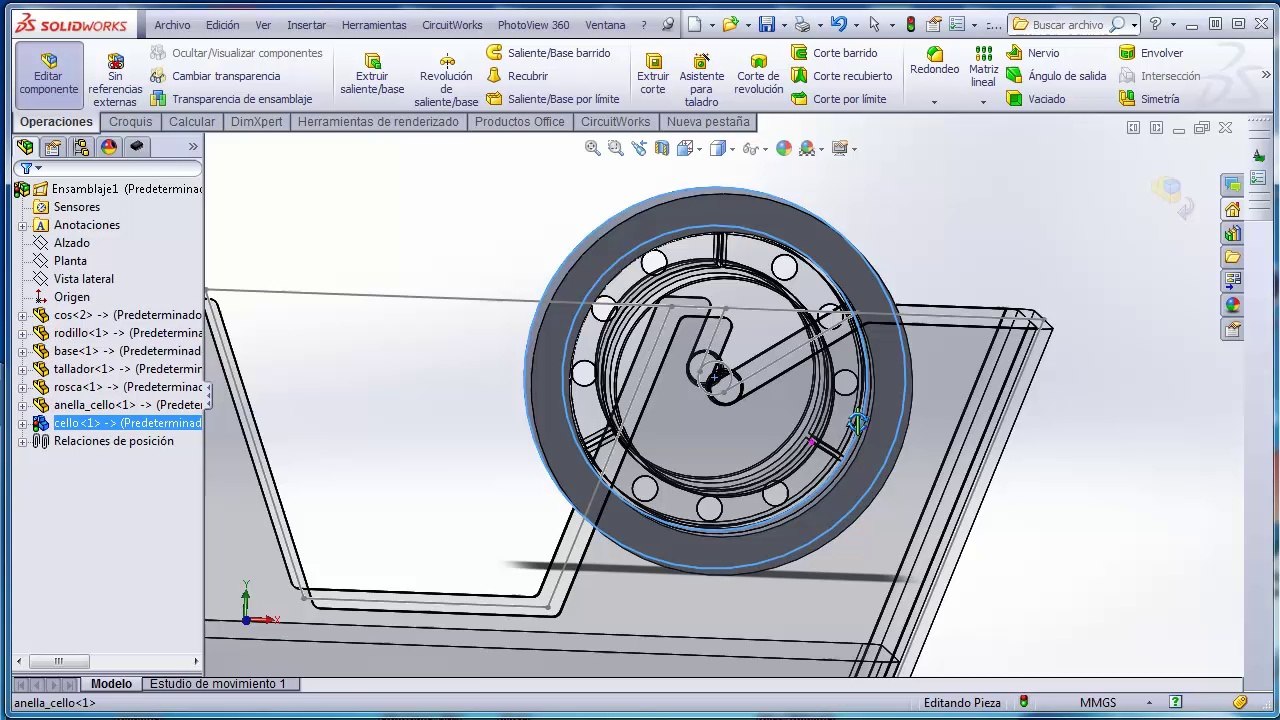Select Revolución de saliente/base tool

pyautogui.click(x=446, y=80)
